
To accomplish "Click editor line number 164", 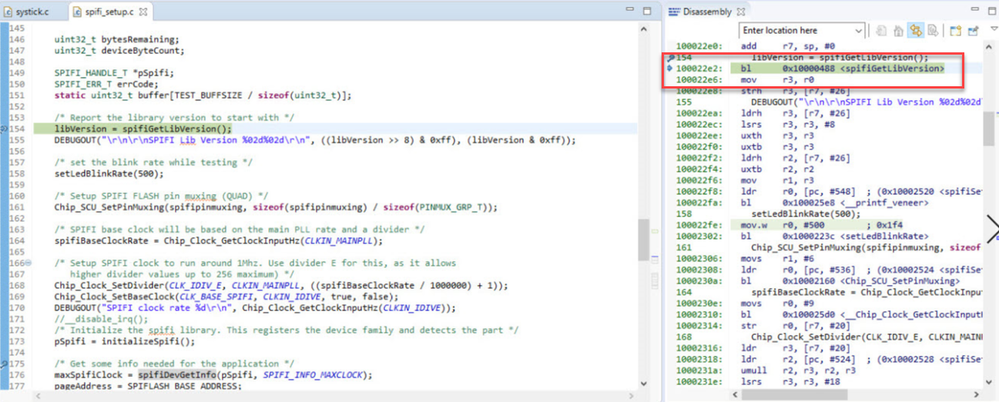I will [17, 240].
